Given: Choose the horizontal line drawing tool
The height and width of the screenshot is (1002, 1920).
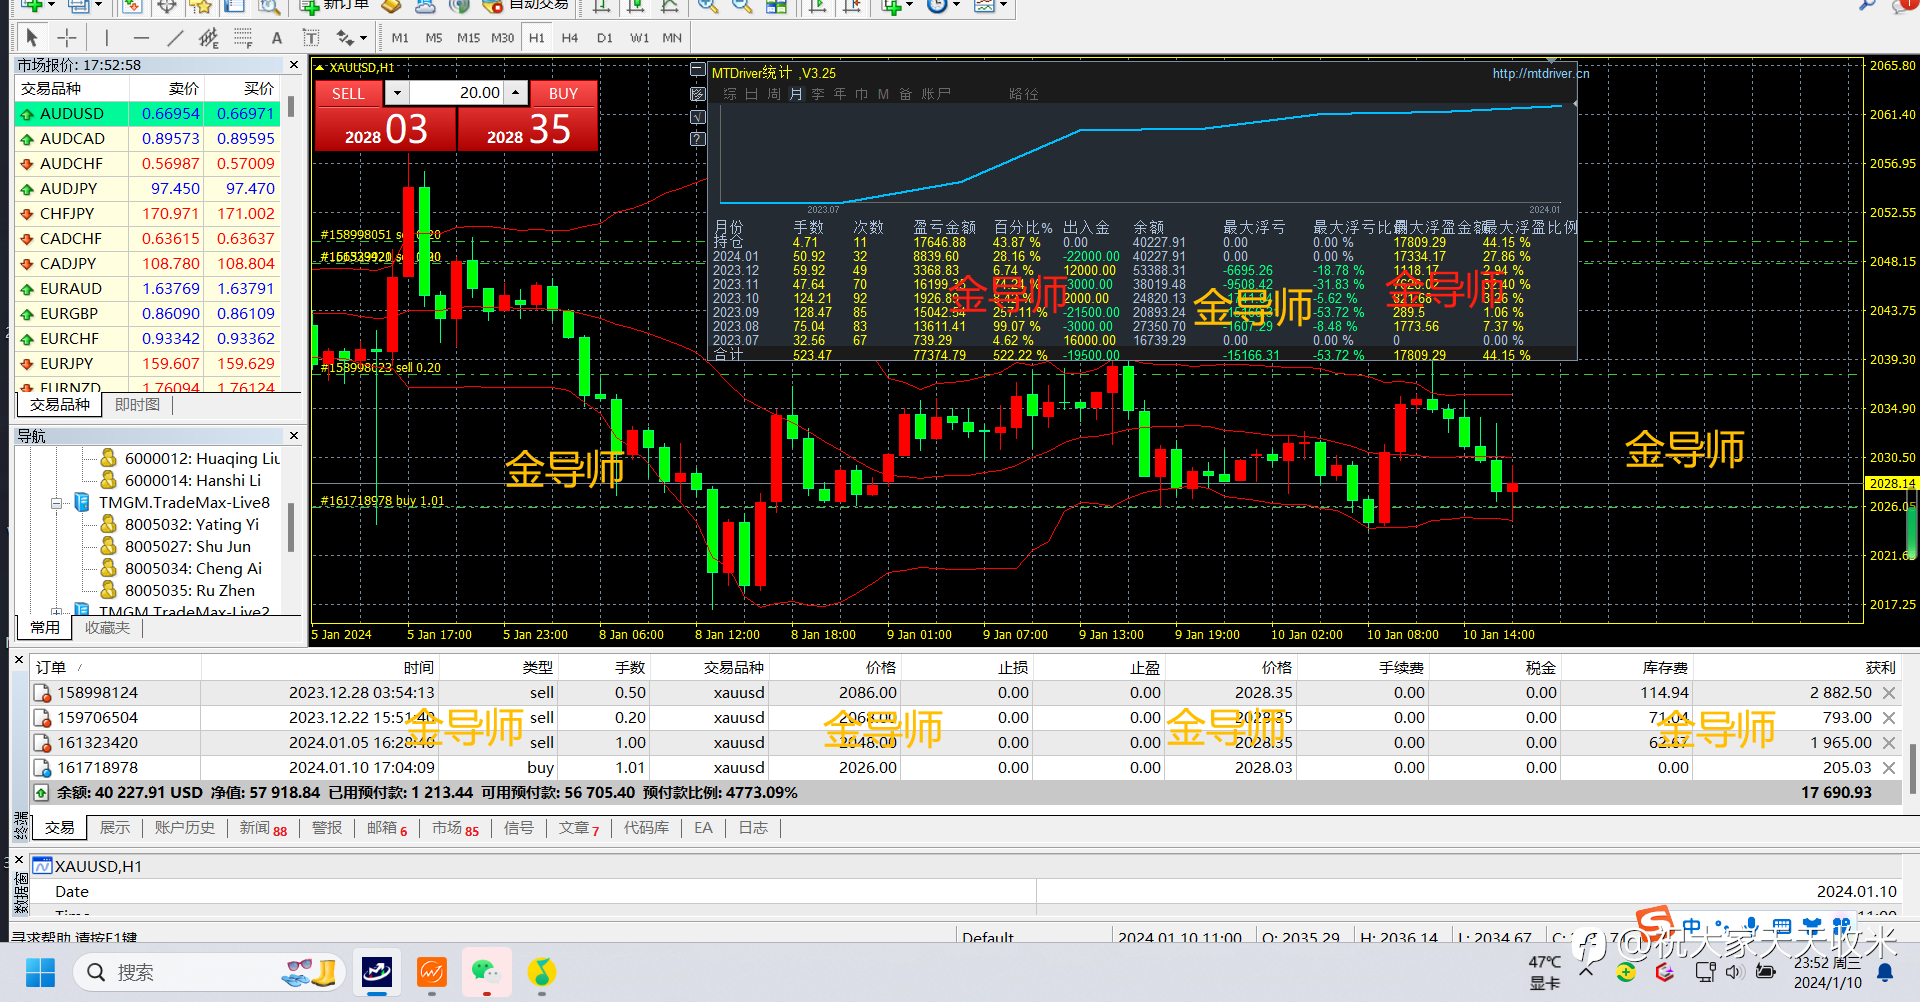Looking at the screenshot, I should click(141, 38).
